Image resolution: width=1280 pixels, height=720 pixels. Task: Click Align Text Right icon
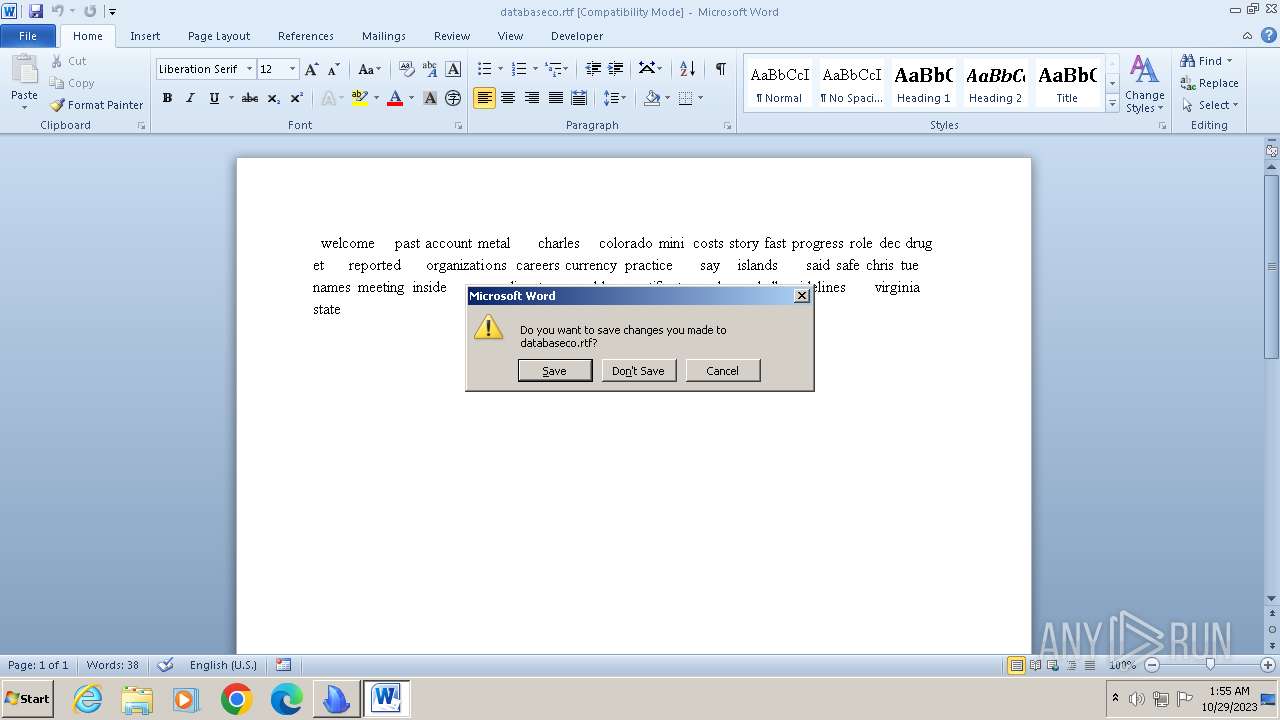(532, 98)
